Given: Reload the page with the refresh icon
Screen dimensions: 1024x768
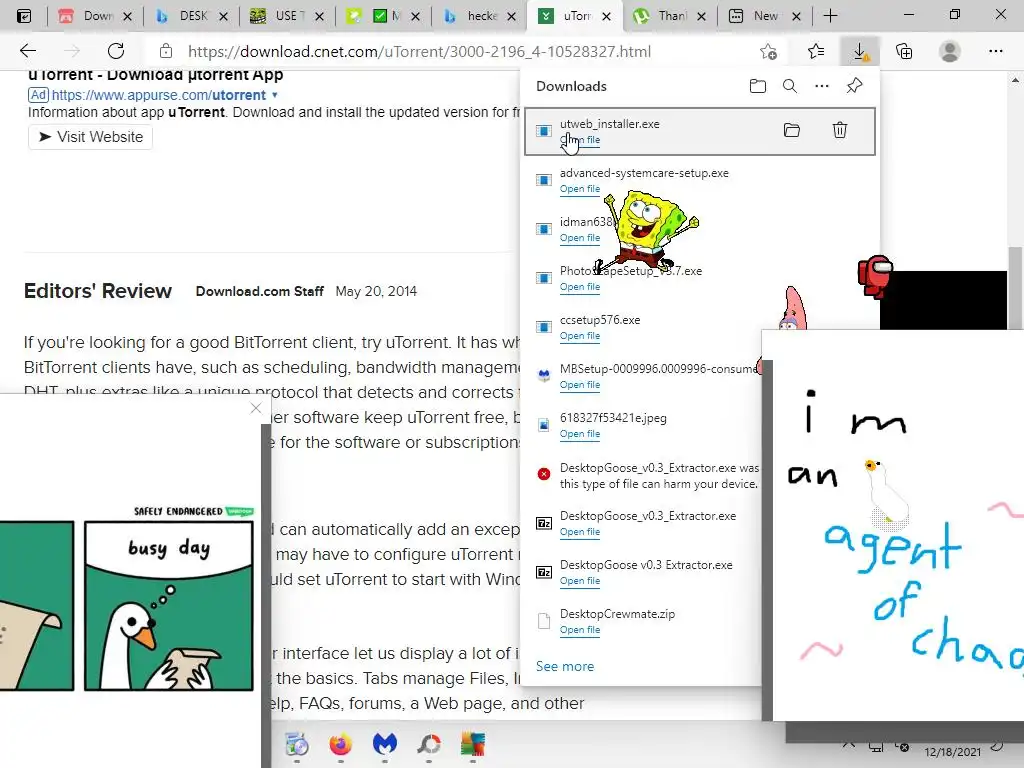Looking at the screenshot, I should 116,51.
